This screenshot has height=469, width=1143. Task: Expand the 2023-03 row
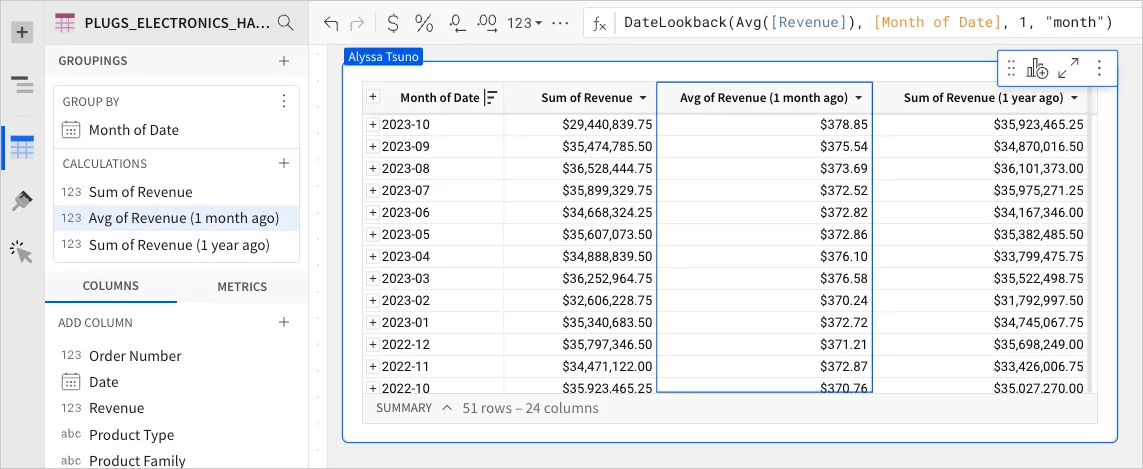(372, 278)
